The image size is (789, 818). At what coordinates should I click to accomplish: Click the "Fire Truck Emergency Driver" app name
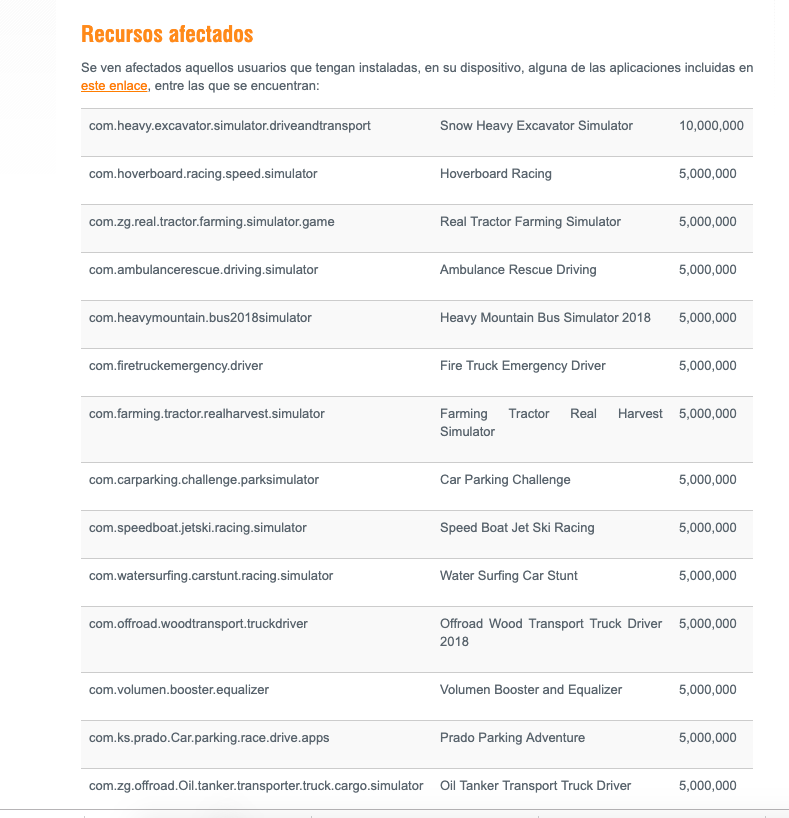523,366
